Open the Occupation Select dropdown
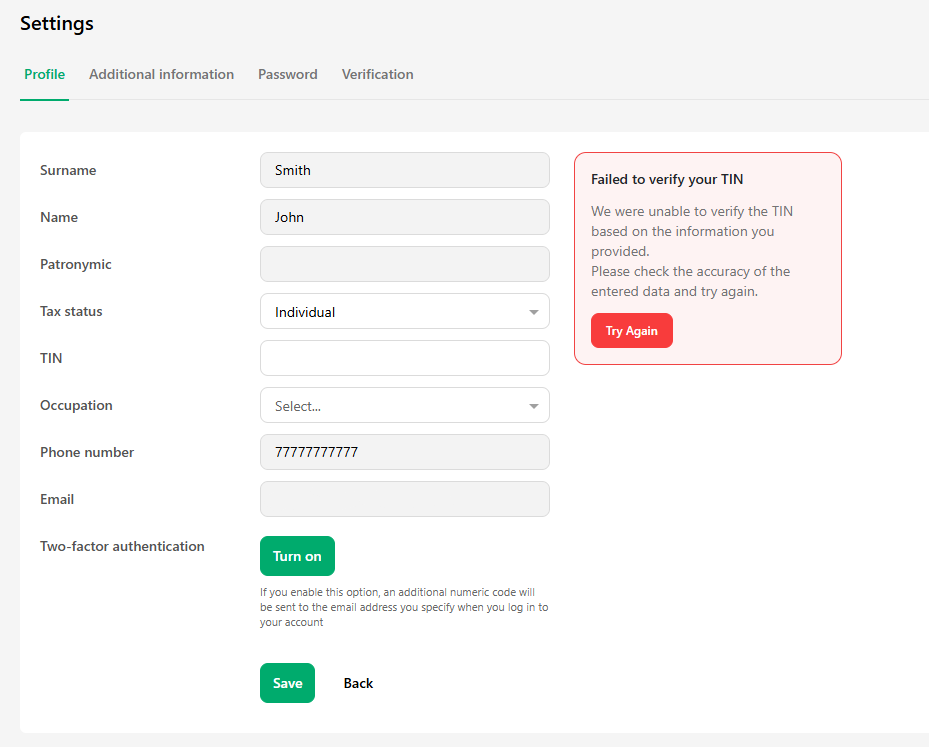This screenshot has width=929, height=747. click(405, 405)
